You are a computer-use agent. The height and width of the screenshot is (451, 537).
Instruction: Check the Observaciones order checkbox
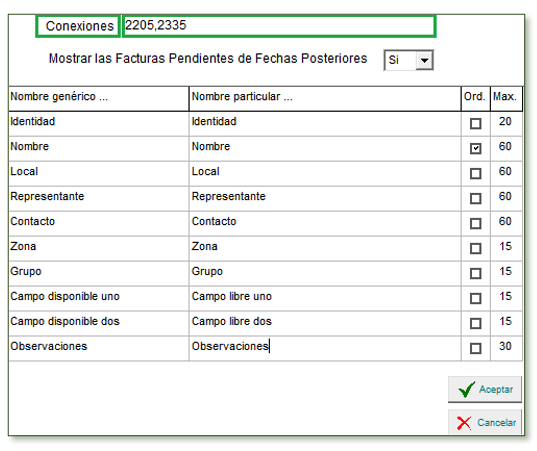tap(475, 348)
